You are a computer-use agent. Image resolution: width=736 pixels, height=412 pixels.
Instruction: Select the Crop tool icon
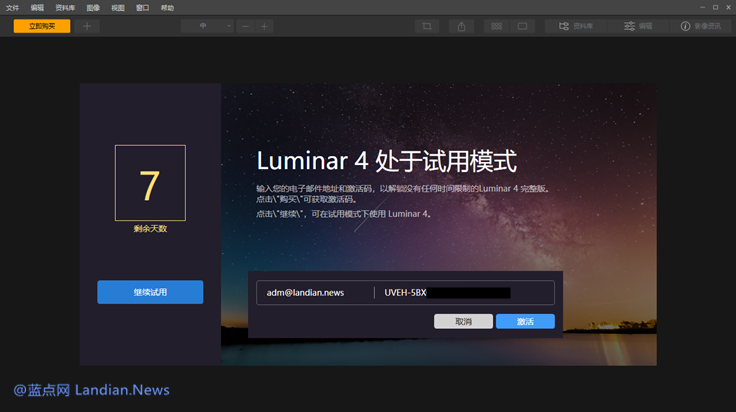tap(426, 26)
